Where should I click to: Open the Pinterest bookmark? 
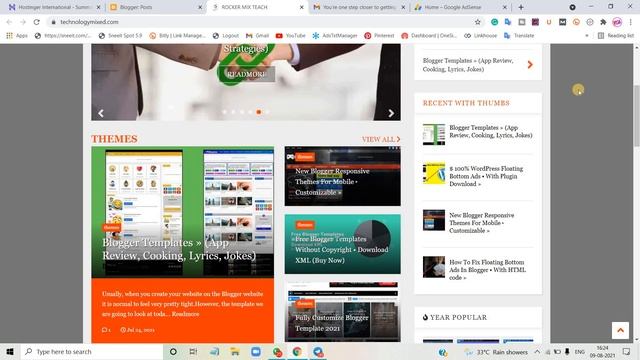point(379,36)
